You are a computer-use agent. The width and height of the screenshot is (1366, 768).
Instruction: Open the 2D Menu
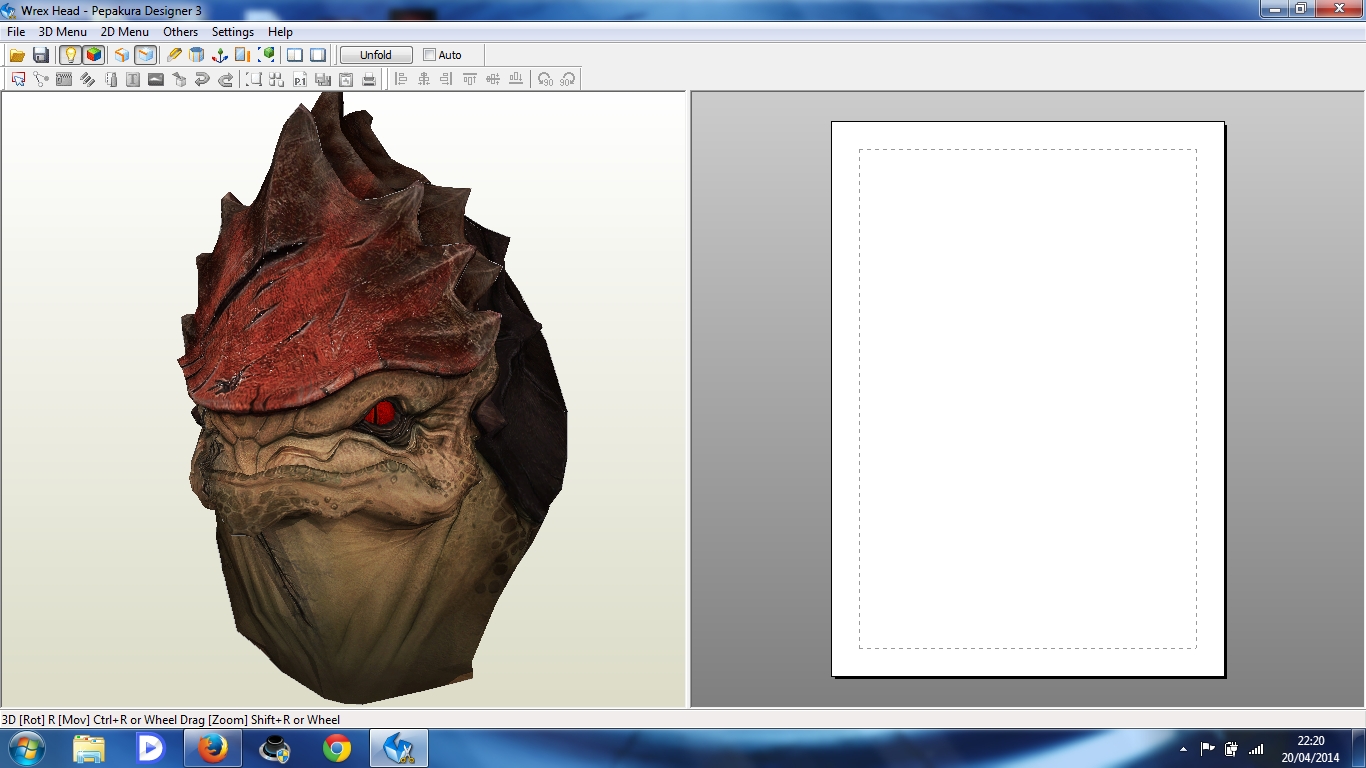point(125,32)
